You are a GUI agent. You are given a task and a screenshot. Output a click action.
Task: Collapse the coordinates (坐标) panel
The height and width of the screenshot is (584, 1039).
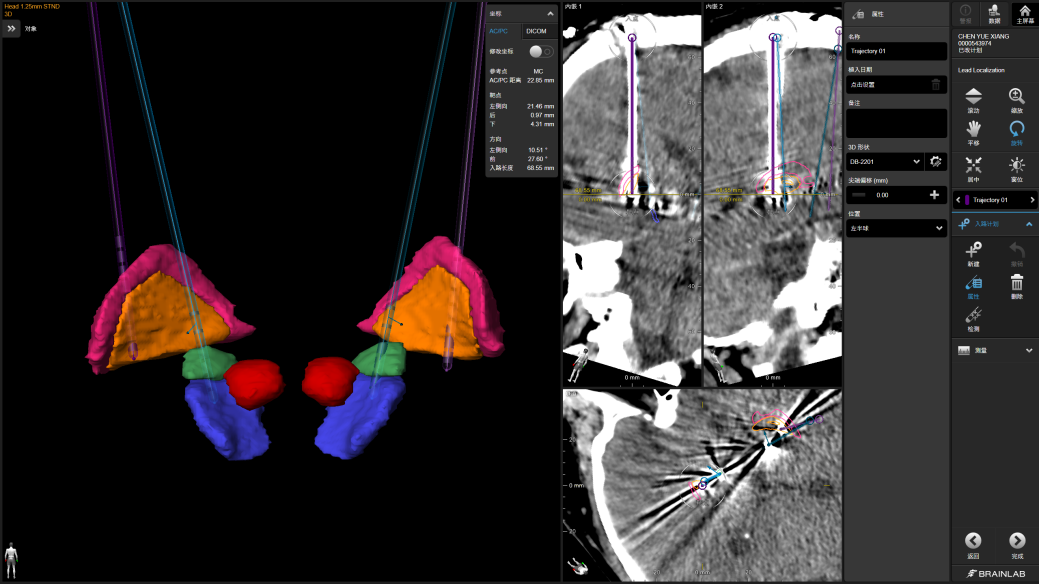[550, 14]
